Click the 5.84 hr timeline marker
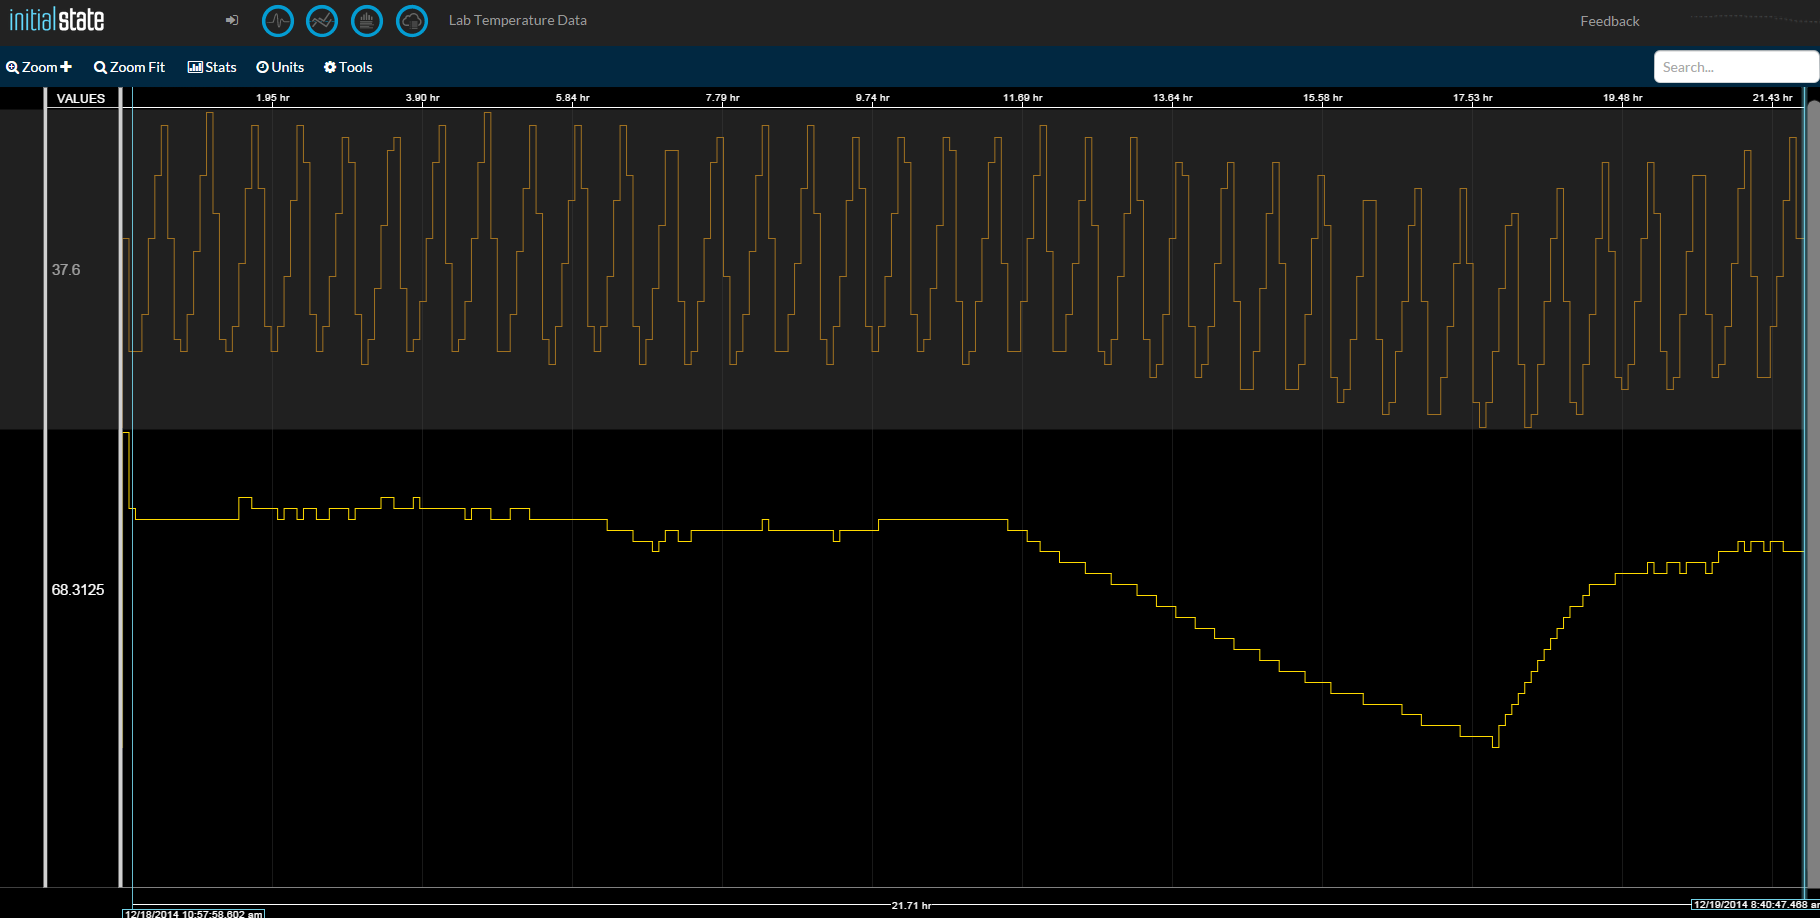Screen dimensions: 1820x918 coord(573,98)
